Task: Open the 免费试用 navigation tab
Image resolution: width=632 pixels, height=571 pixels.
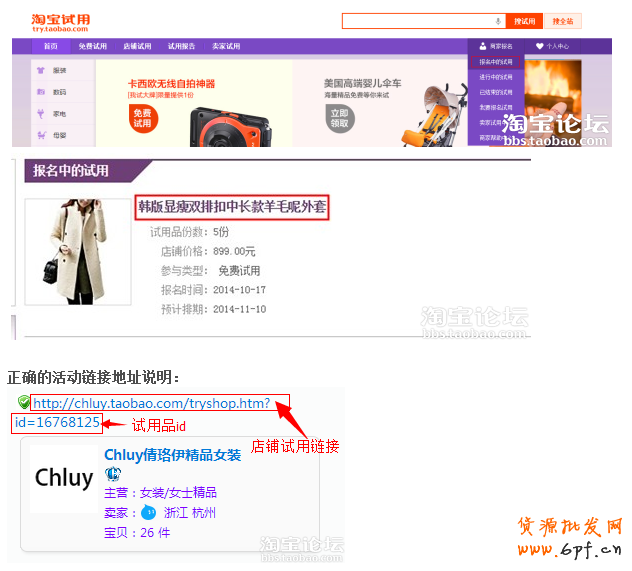Action: coord(92,46)
